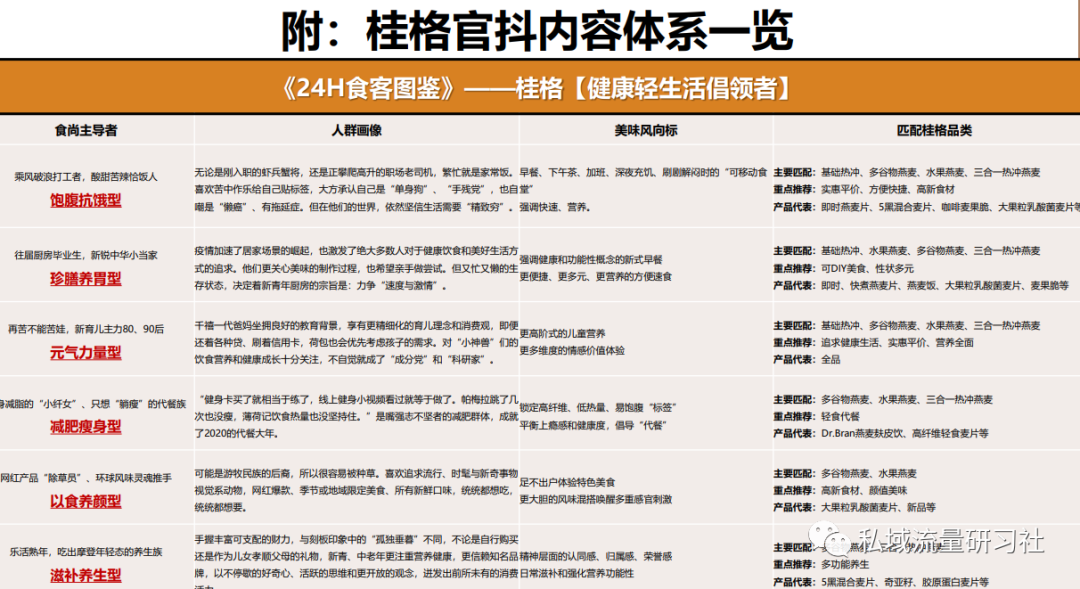Screen dimensions: 1080x589
Task: Click the 产品代表 line mentioning "燕麦饭"
Action: (x=921, y=285)
